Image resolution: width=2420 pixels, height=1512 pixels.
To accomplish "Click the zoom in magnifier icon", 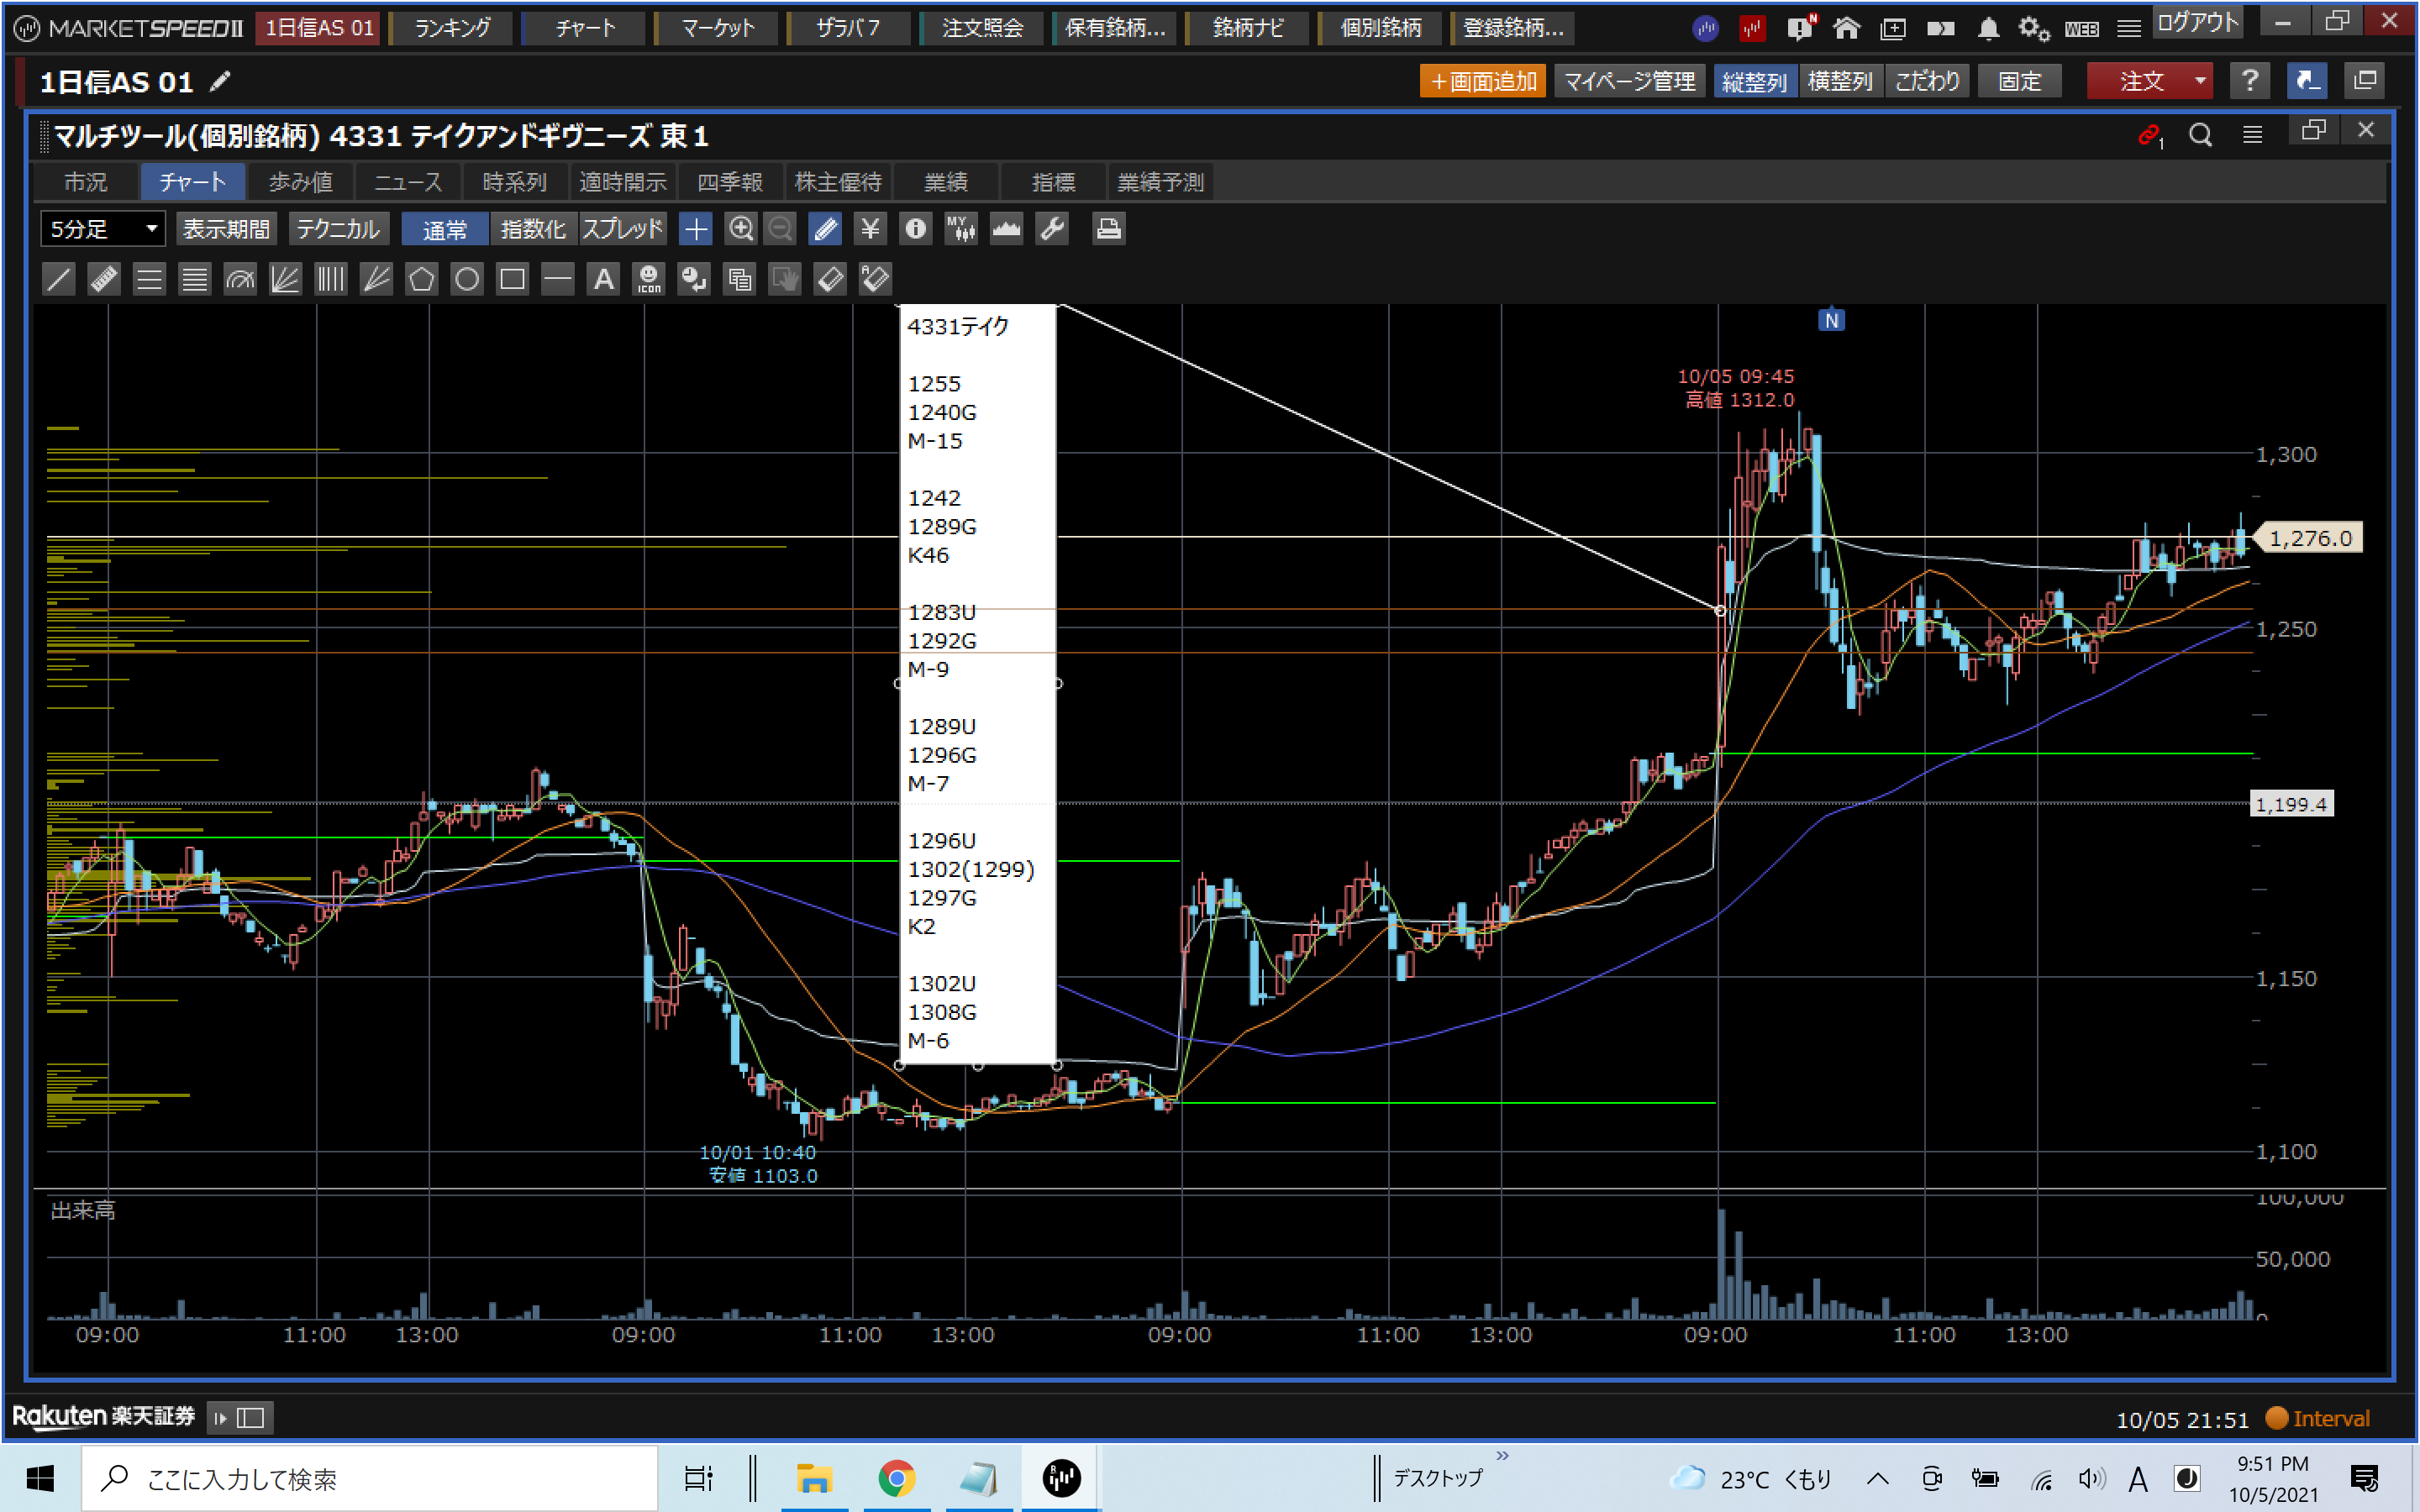I will tap(740, 229).
